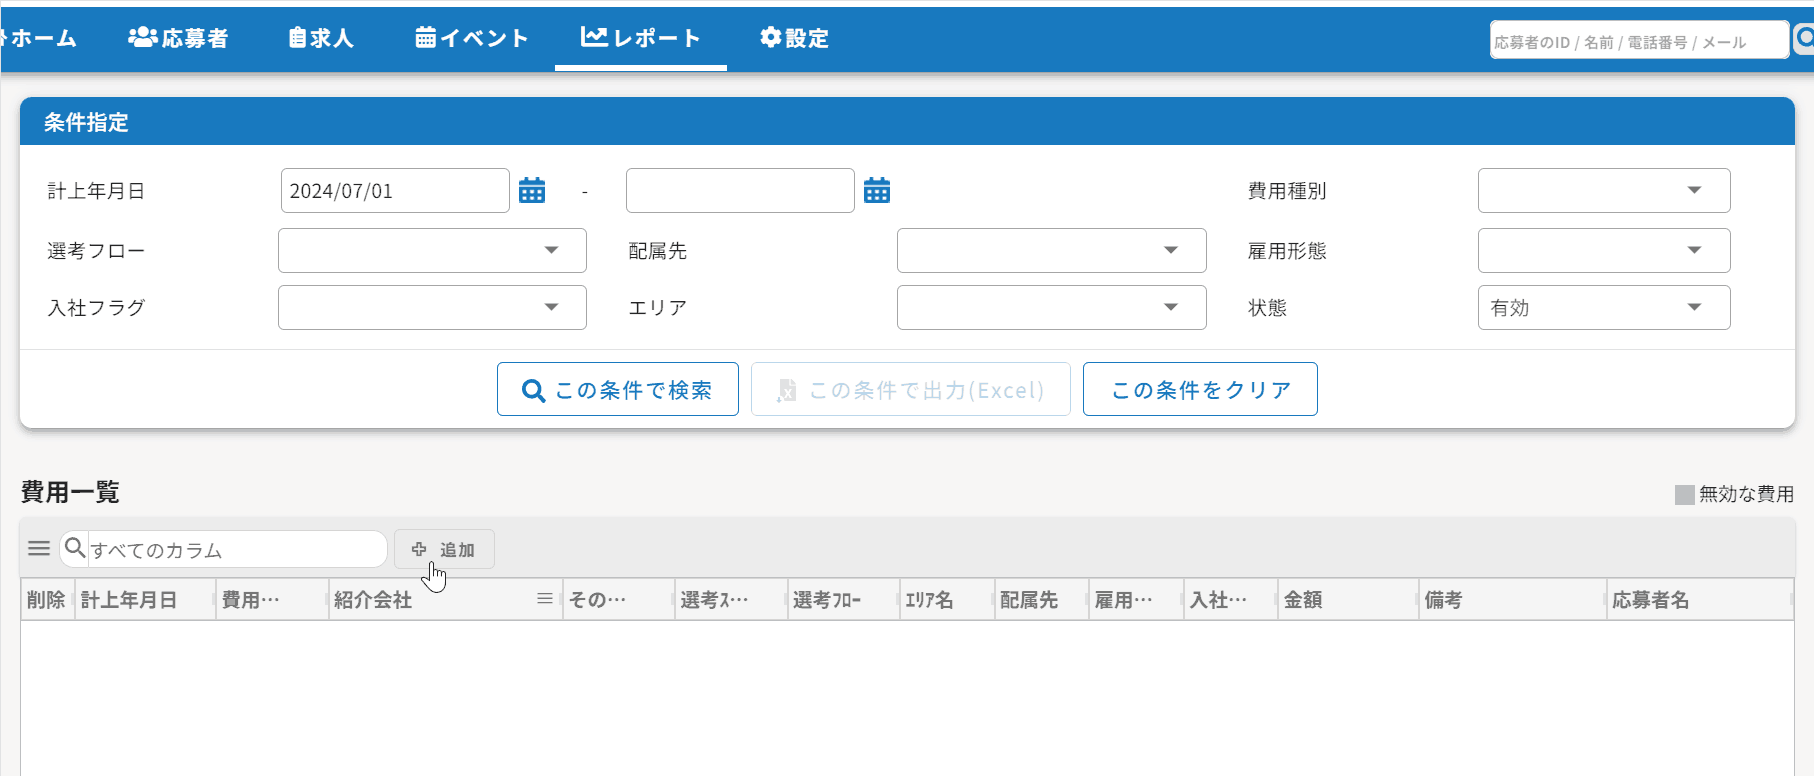Click この条件で出力(Excel) button
The image size is (1814, 776).
point(911,389)
